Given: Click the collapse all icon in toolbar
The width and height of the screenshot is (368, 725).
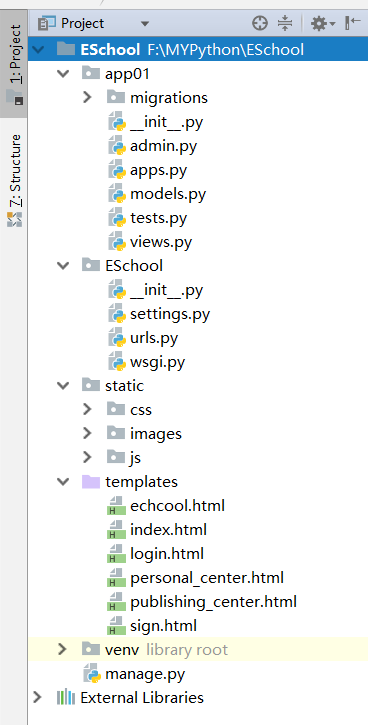Looking at the screenshot, I should [285, 23].
